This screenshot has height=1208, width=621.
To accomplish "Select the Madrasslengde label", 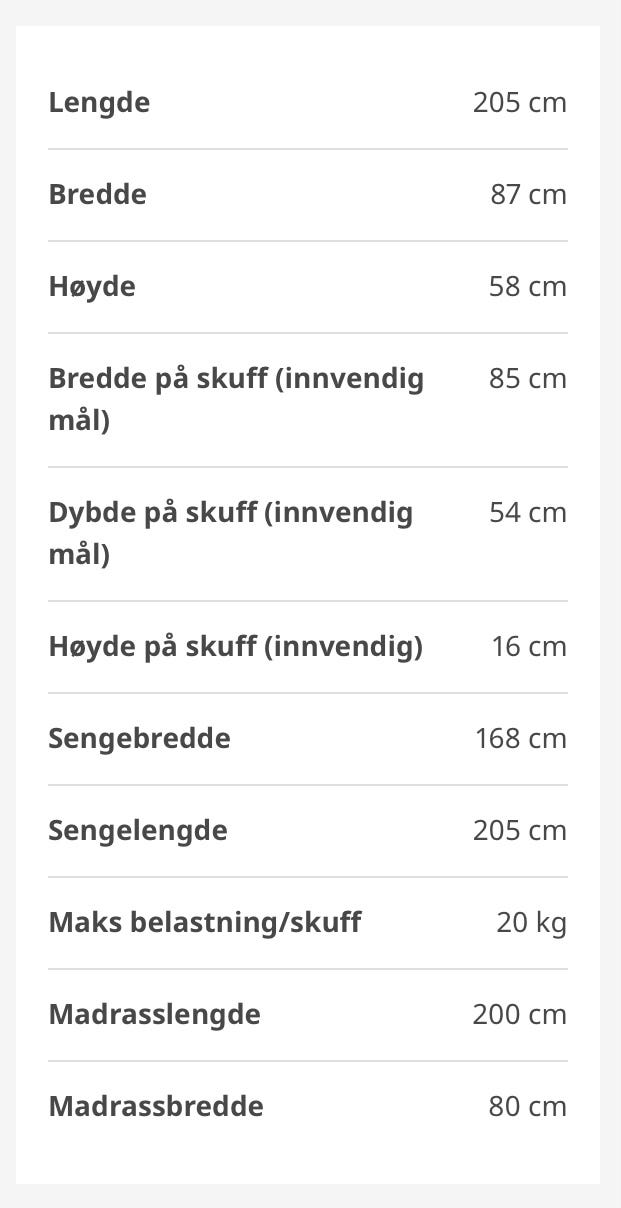I will click(155, 1015).
